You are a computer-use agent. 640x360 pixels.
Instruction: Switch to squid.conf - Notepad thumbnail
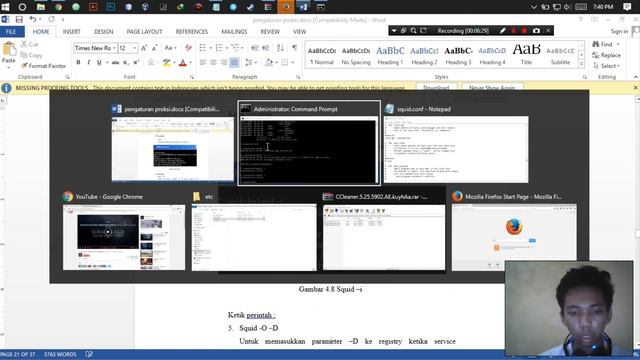[x=456, y=143]
